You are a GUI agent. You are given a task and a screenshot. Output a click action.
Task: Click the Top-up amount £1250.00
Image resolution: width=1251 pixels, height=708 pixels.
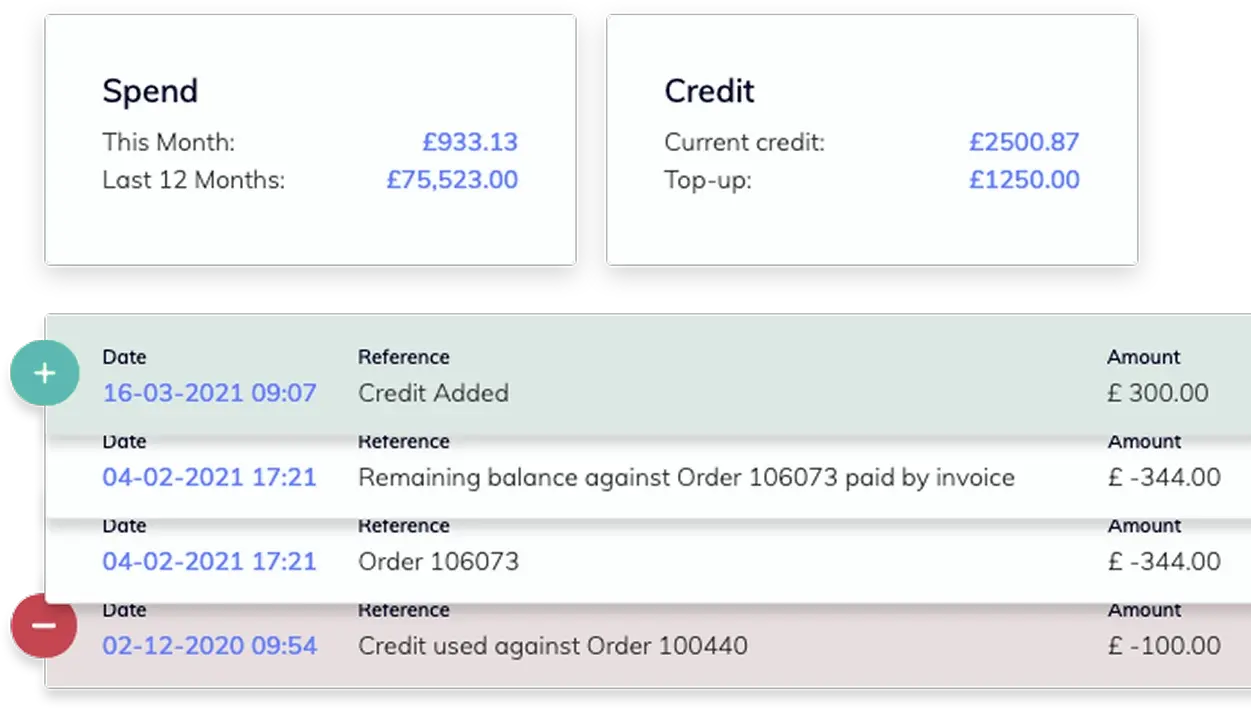1024,180
